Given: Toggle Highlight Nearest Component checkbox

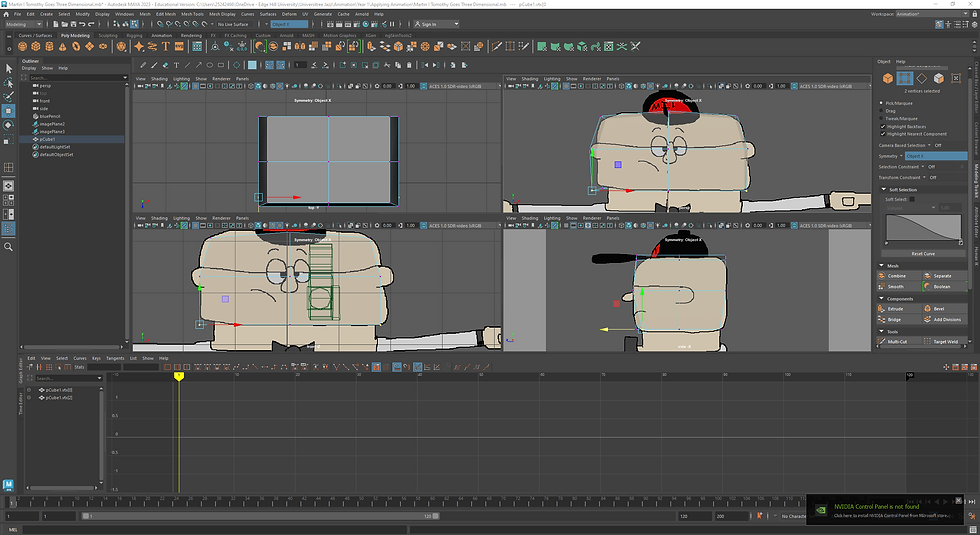Looking at the screenshot, I should (882, 134).
